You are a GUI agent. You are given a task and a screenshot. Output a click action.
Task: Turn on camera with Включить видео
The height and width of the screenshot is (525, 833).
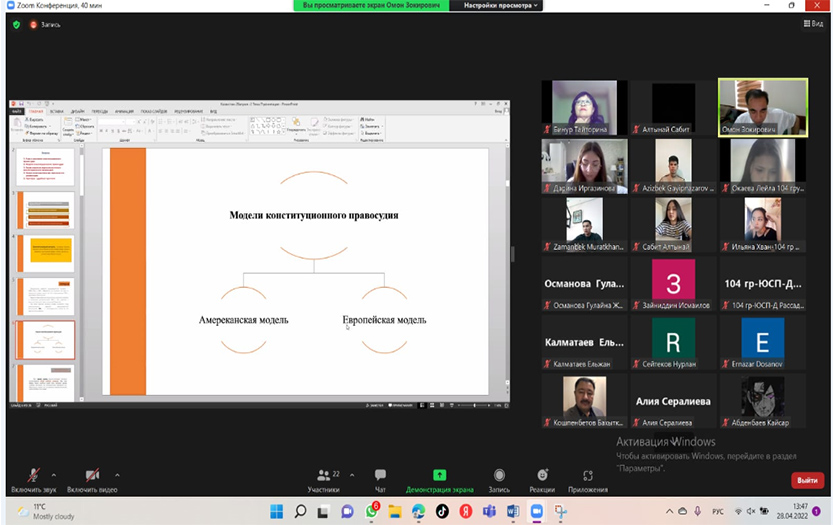point(92,478)
